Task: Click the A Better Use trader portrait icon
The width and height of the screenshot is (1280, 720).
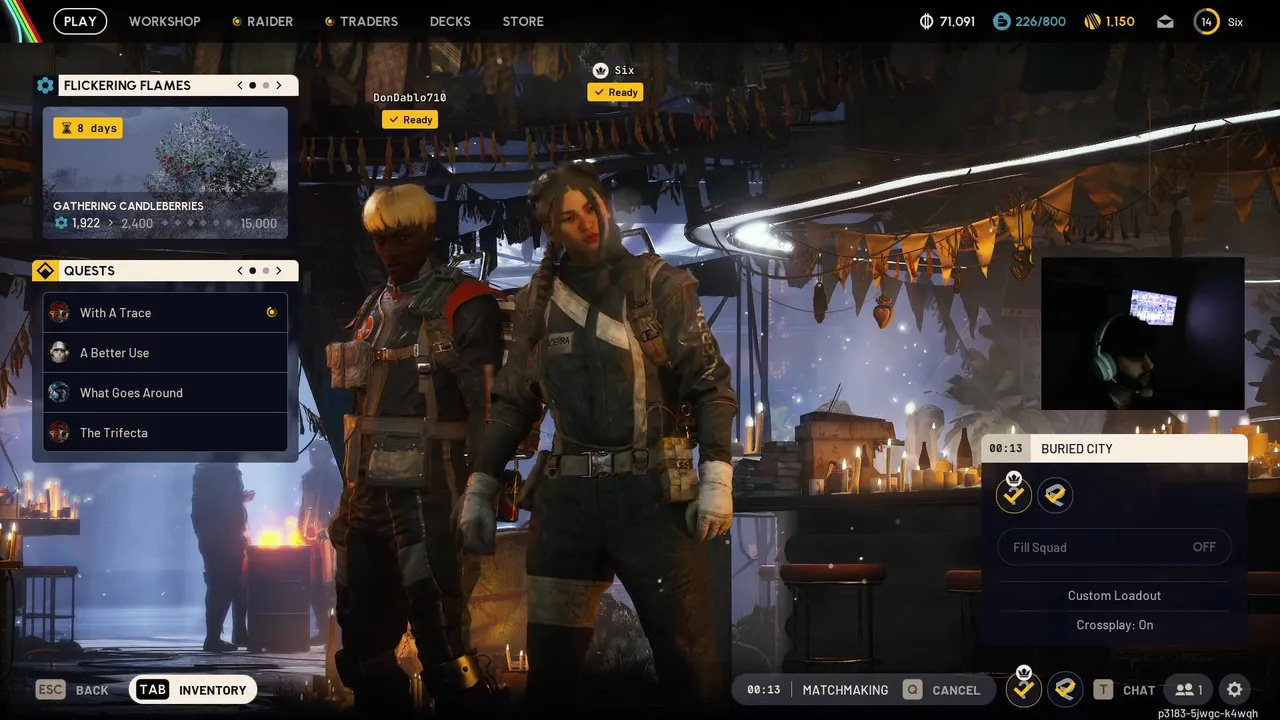Action: (x=59, y=352)
